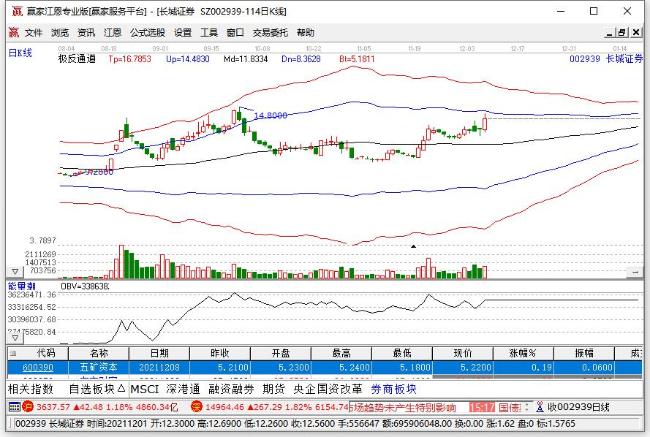Open the 公式选股 menu

pos(147,32)
